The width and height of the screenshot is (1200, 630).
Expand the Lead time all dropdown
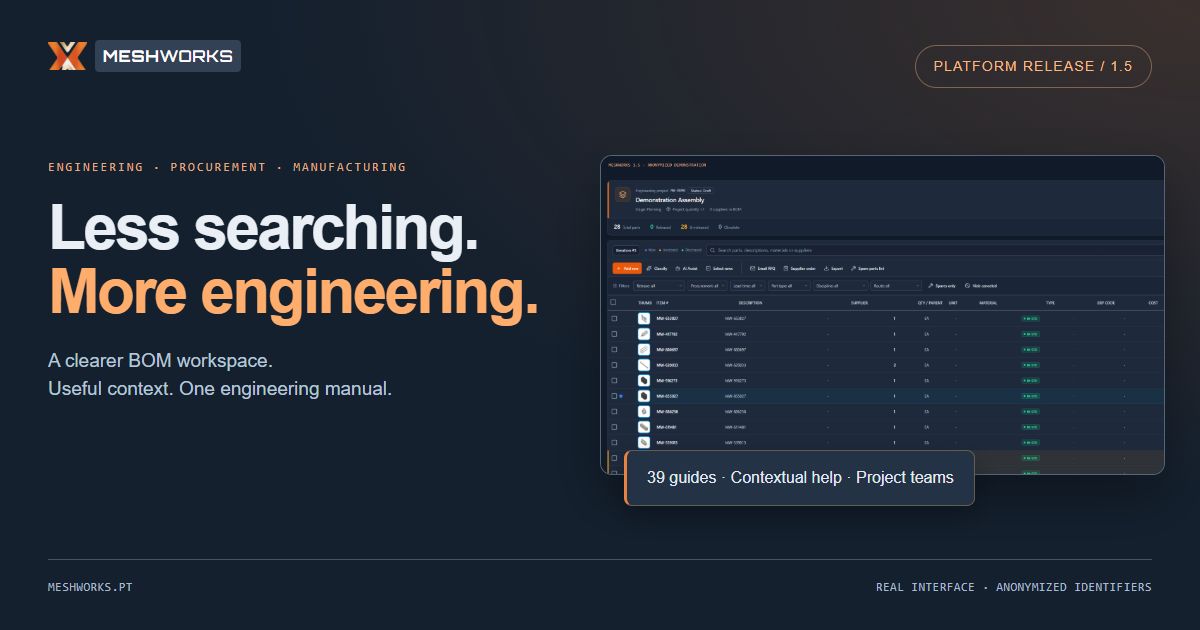pyautogui.click(x=747, y=286)
